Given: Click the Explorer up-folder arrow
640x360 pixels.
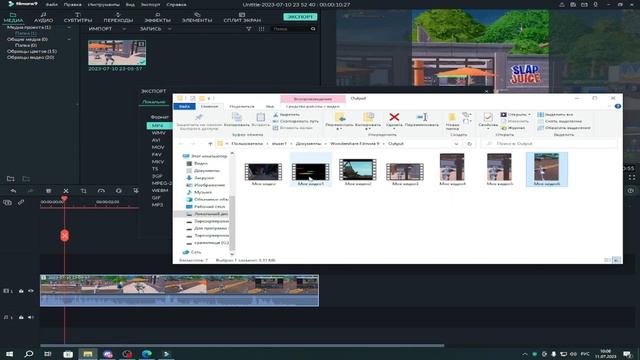Looking at the screenshot, I should tap(210, 144).
